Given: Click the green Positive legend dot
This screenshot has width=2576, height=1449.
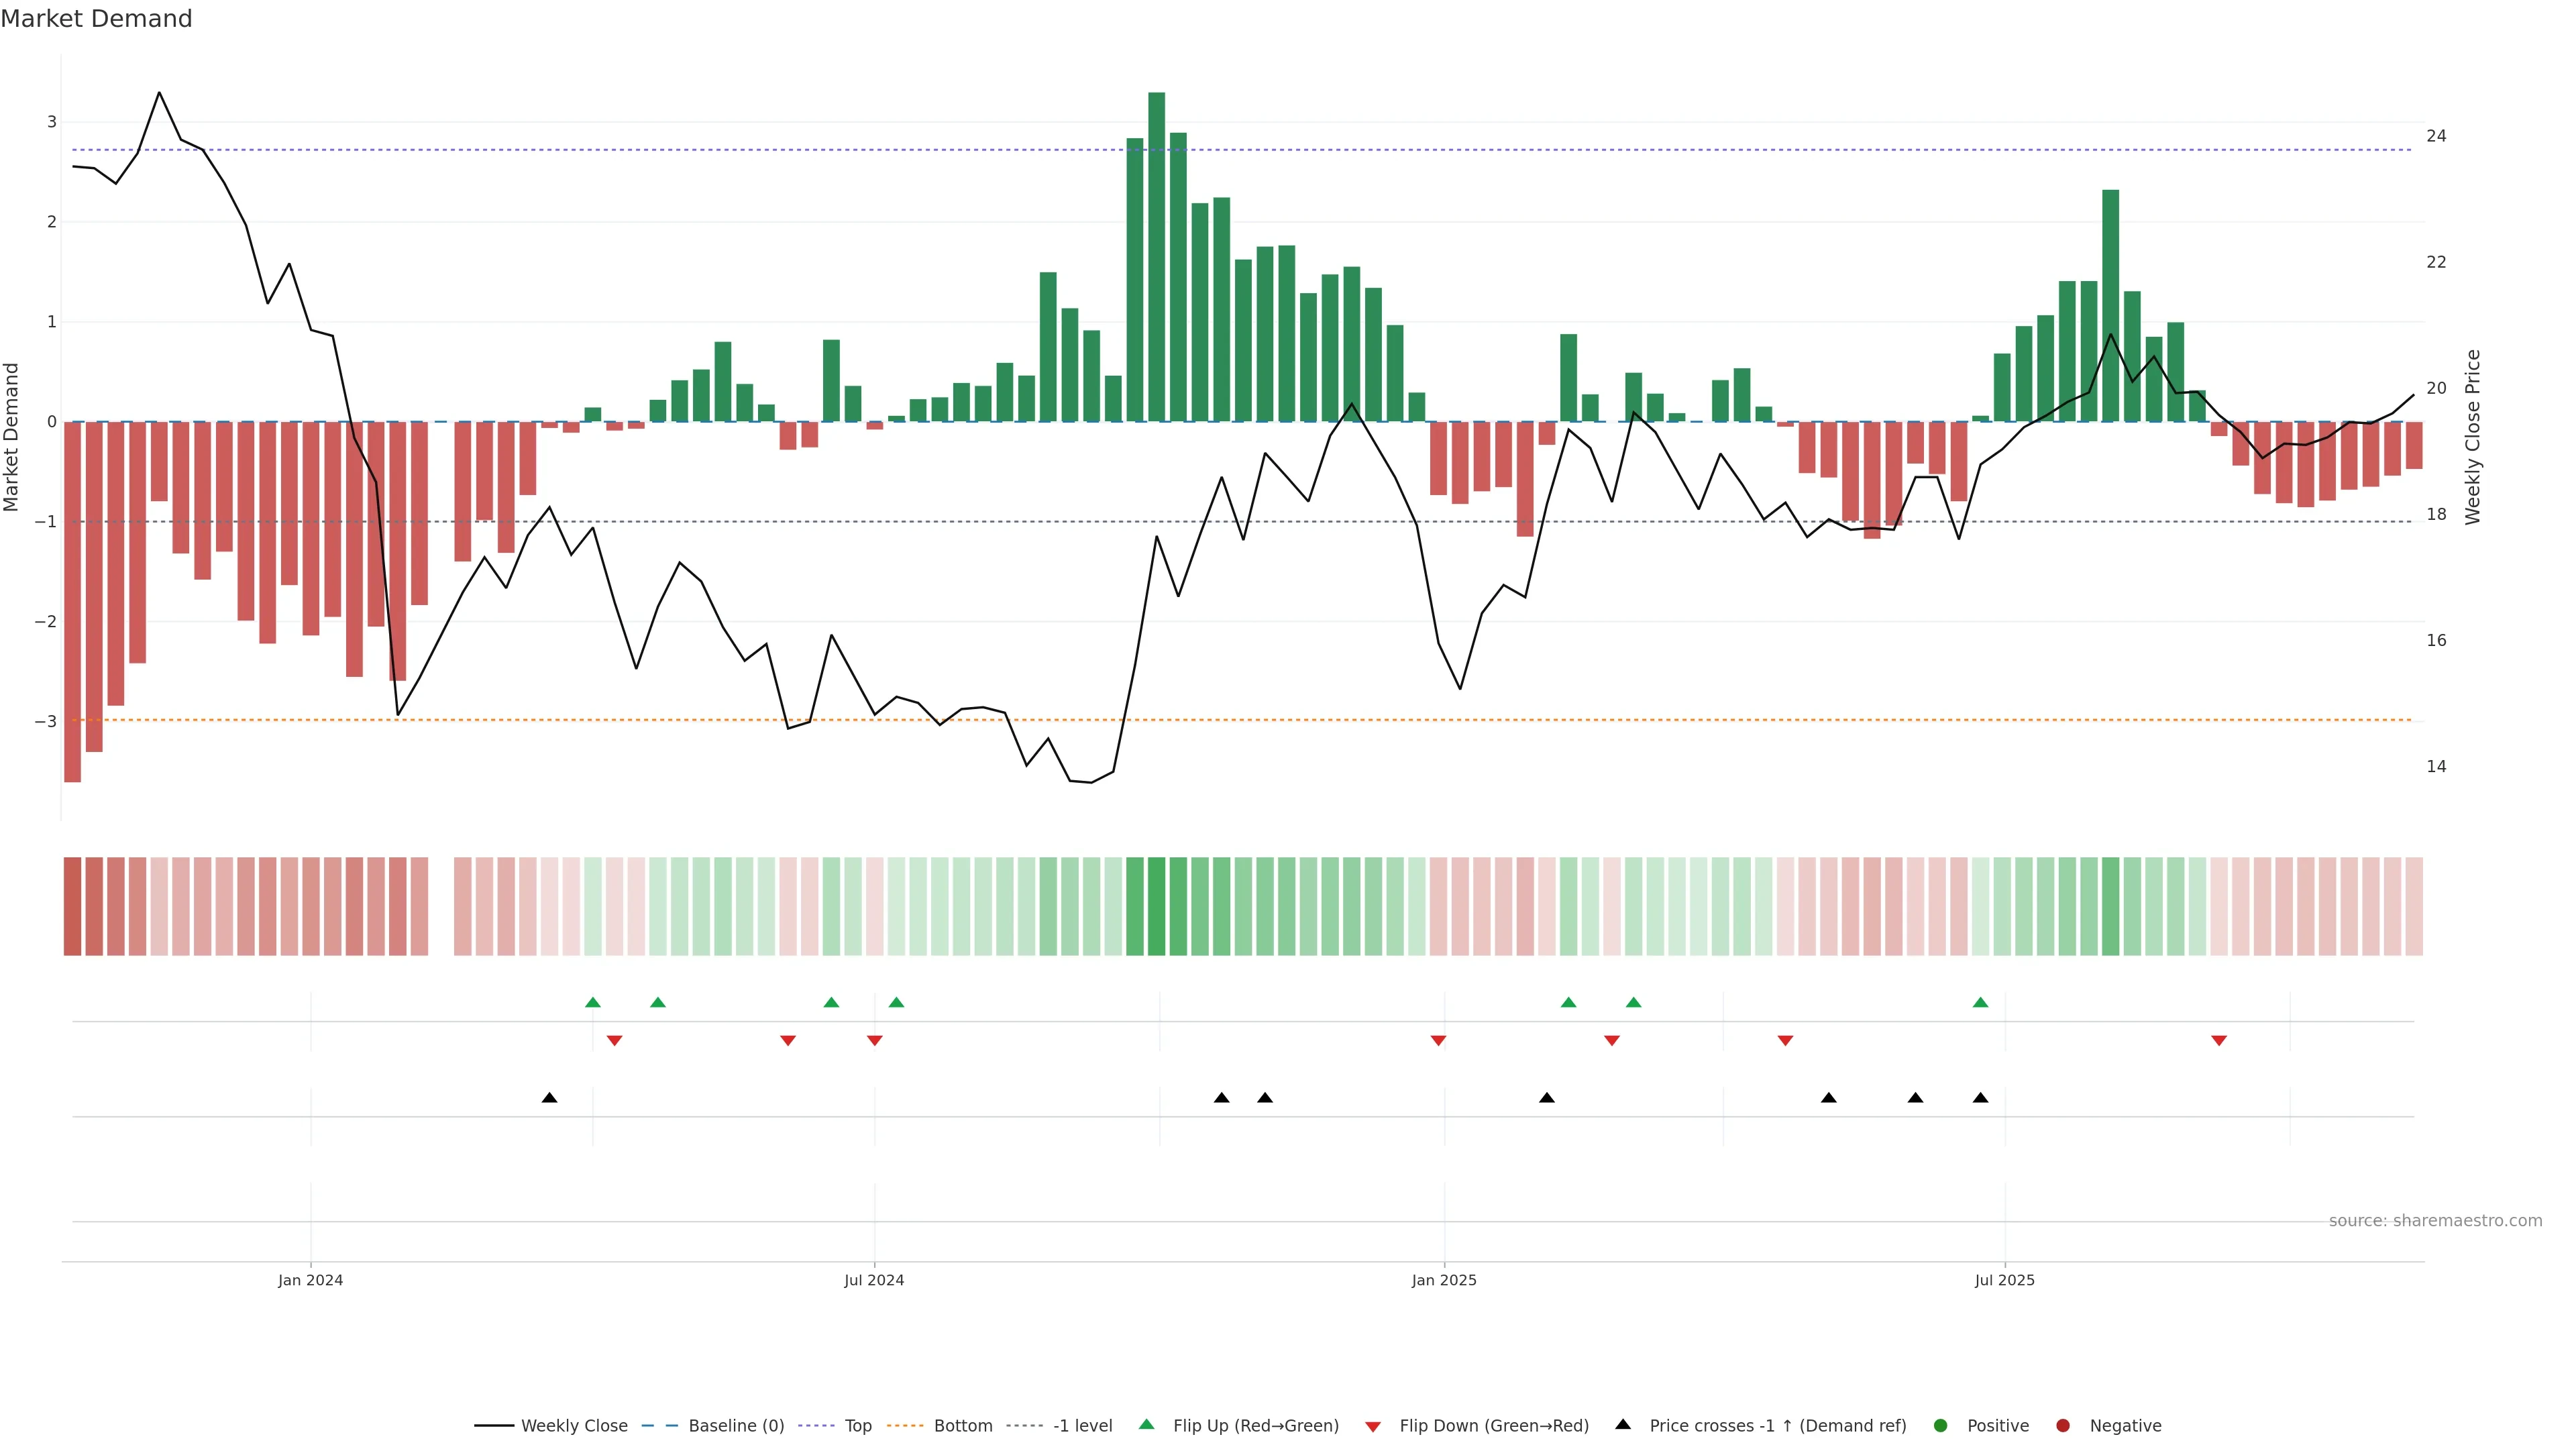Looking at the screenshot, I should (x=1941, y=1426).
